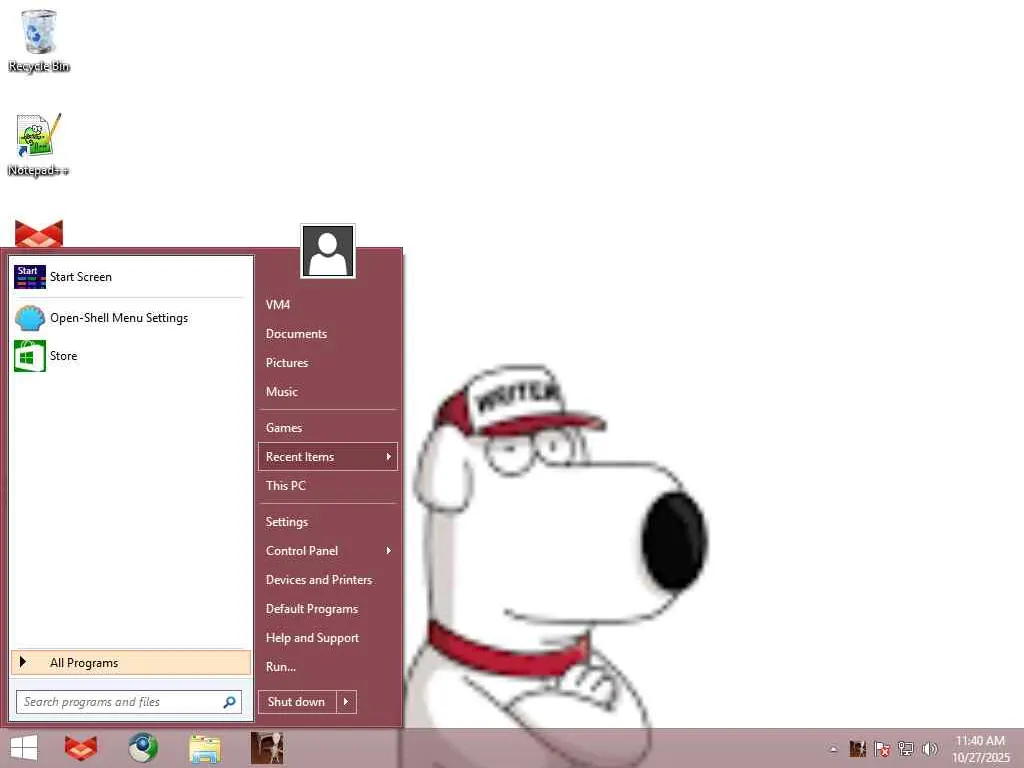The image size is (1024, 768).
Task: Open the Run... dialog
Action: (x=328, y=667)
